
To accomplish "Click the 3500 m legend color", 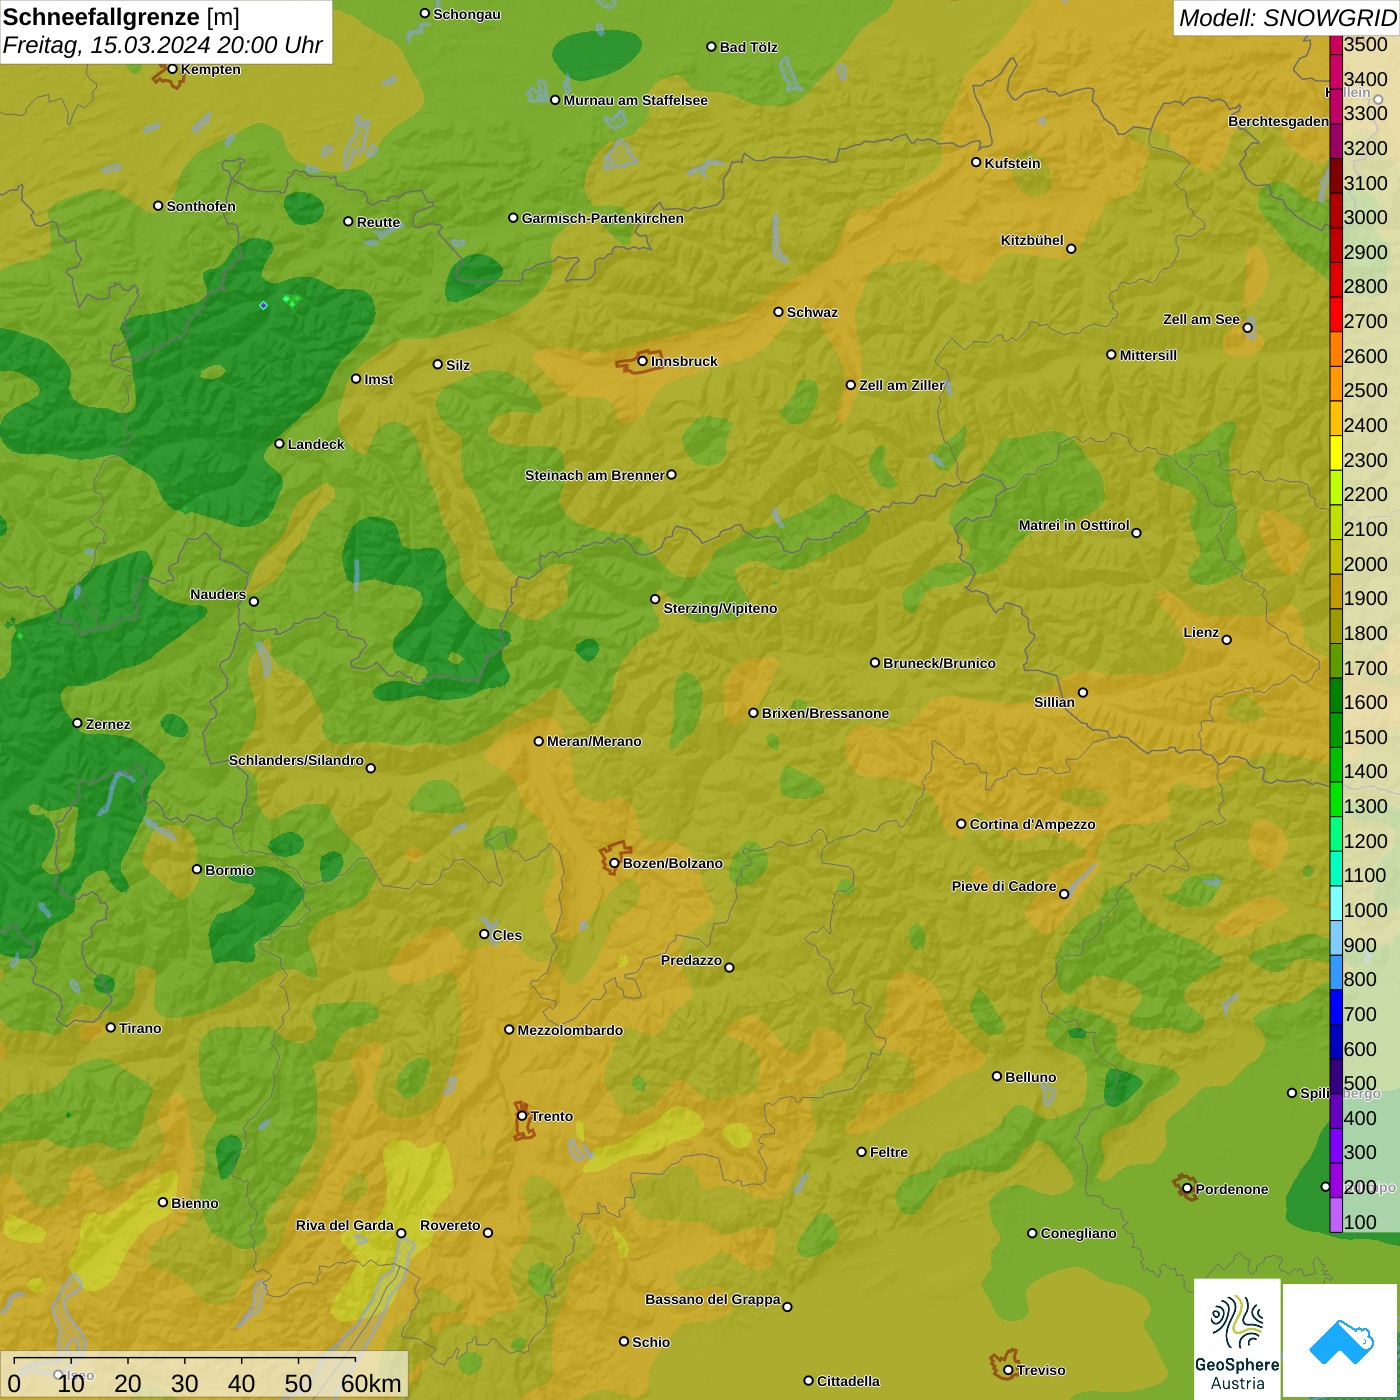I will (1336, 45).
